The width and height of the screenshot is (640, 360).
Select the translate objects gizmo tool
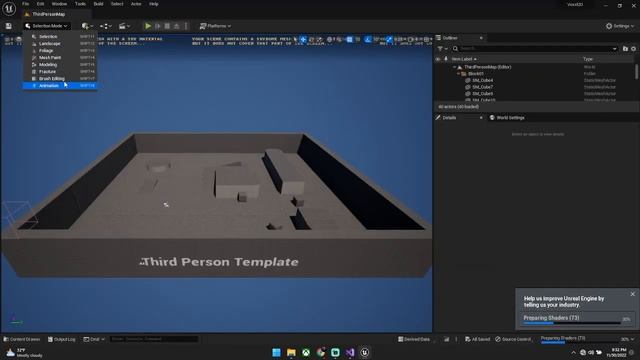coord(303,40)
